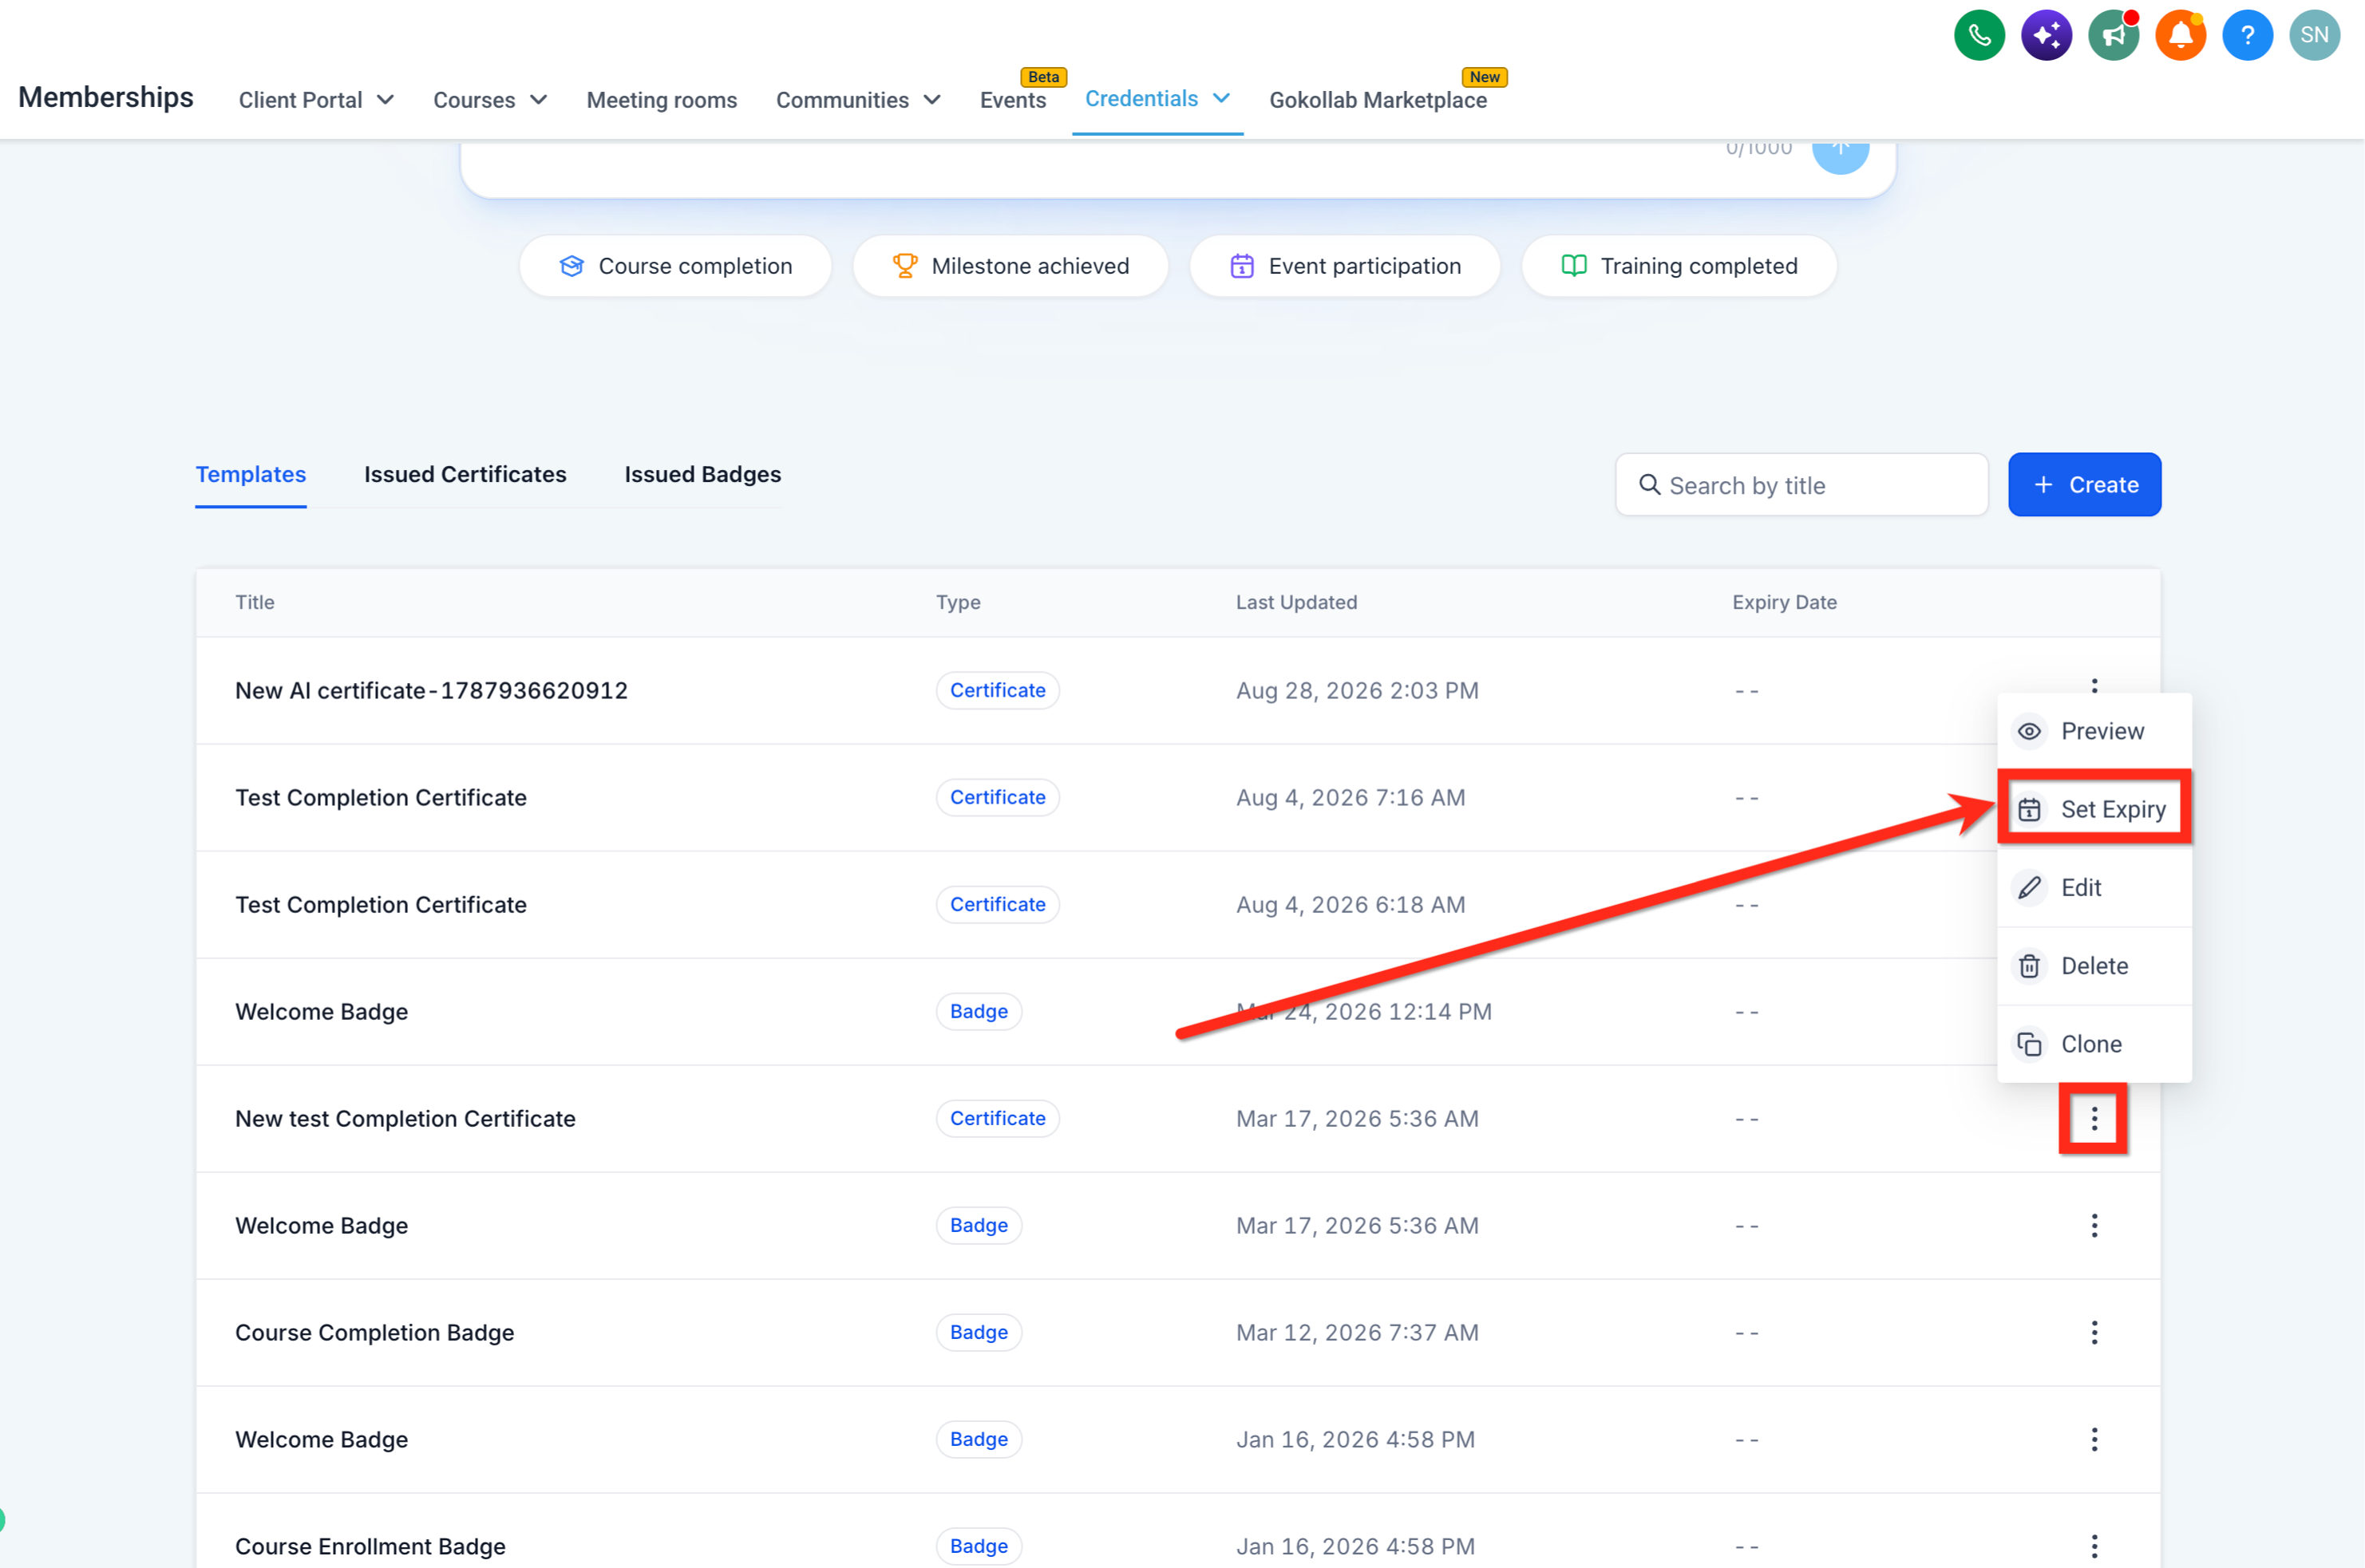
Task: Open Gokollab Marketplace
Action: tap(1377, 100)
